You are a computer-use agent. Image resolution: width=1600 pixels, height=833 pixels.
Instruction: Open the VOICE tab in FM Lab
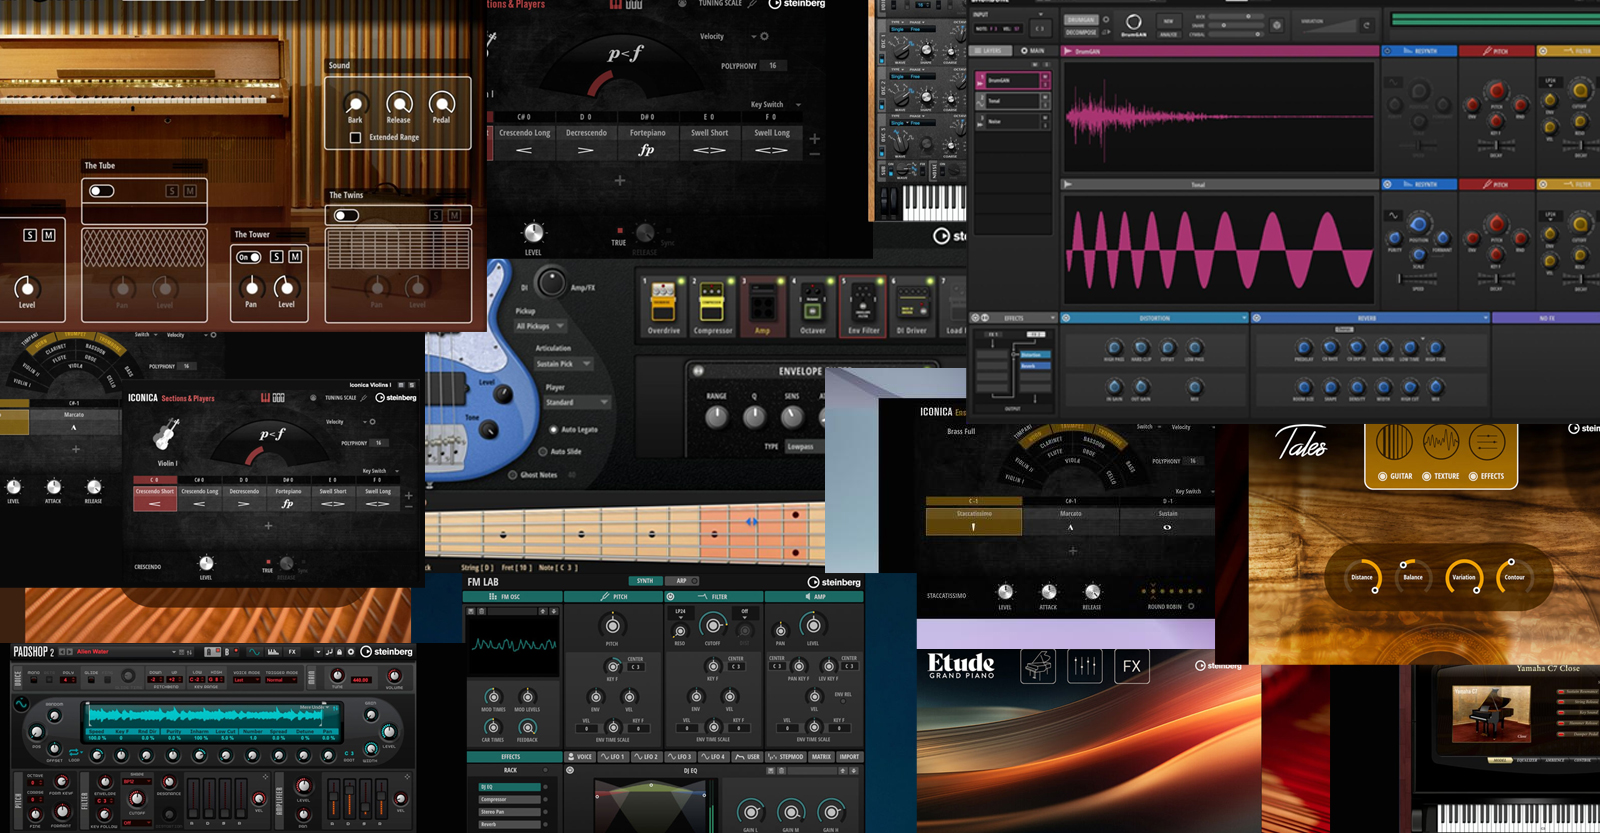pyautogui.click(x=580, y=757)
